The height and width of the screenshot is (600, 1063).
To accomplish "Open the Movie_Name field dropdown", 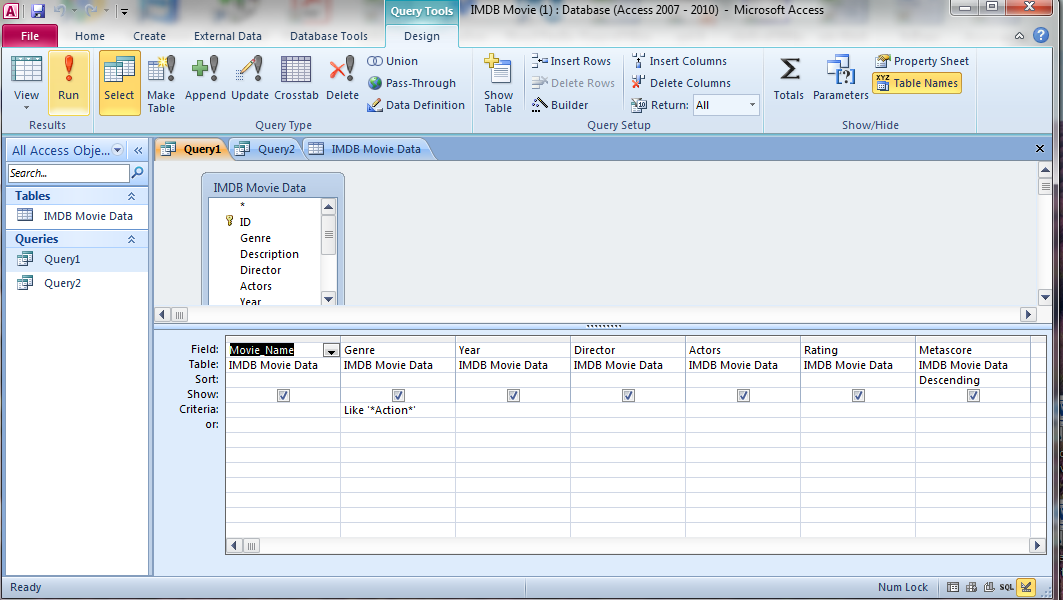I will click(x=330, y=349).
